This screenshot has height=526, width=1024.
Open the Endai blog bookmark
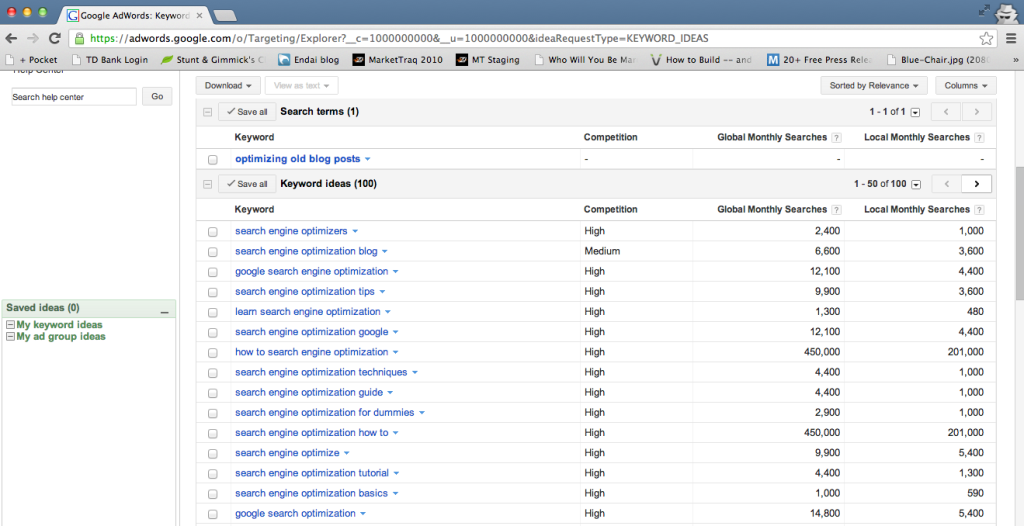click(309, 59)
